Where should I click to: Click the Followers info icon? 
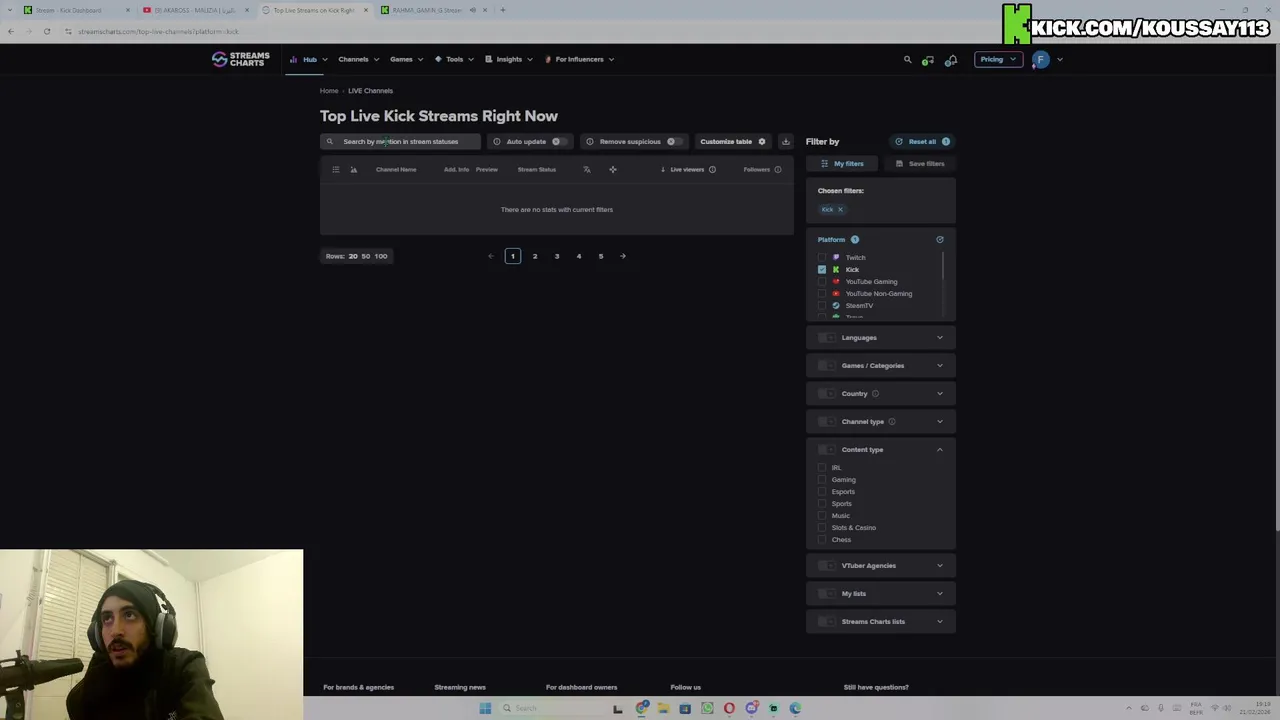(x=777, y=169)
